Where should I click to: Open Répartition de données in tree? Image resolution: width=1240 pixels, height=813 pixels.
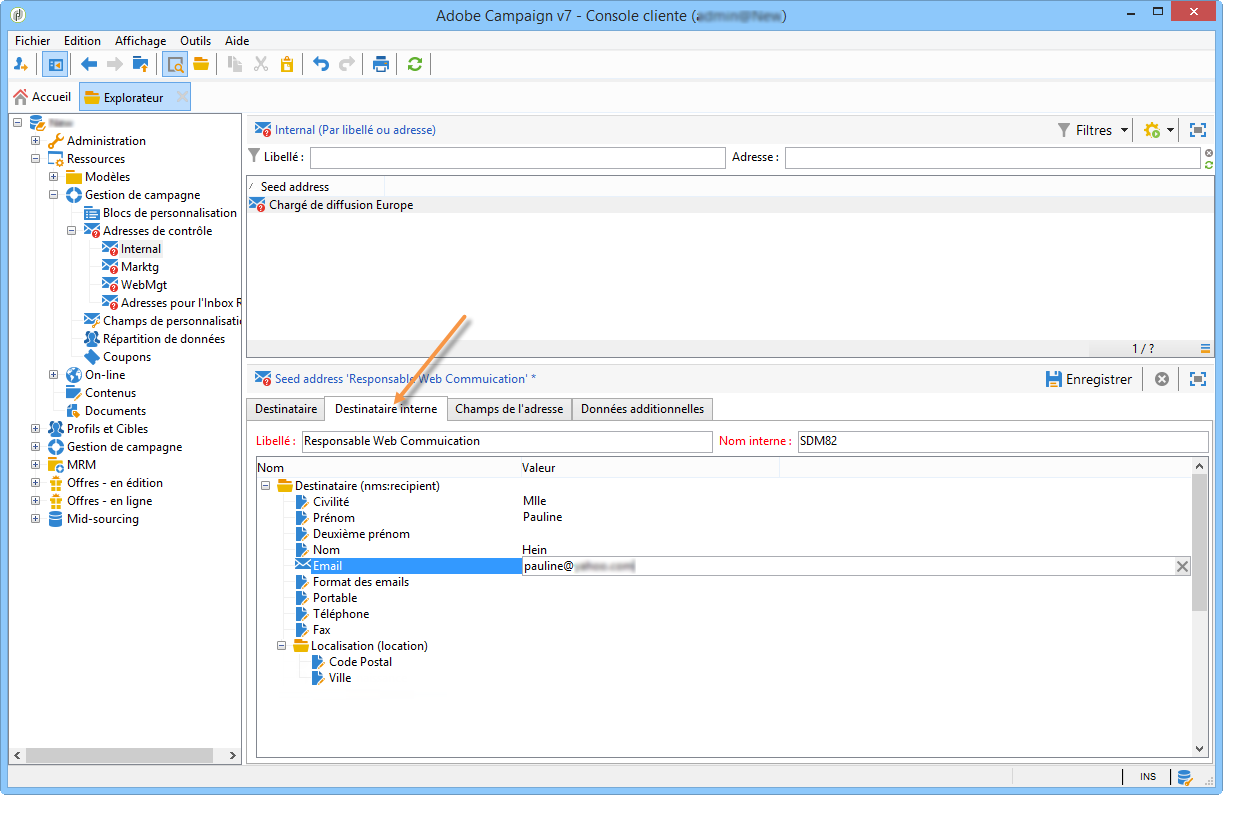(163, 339)
